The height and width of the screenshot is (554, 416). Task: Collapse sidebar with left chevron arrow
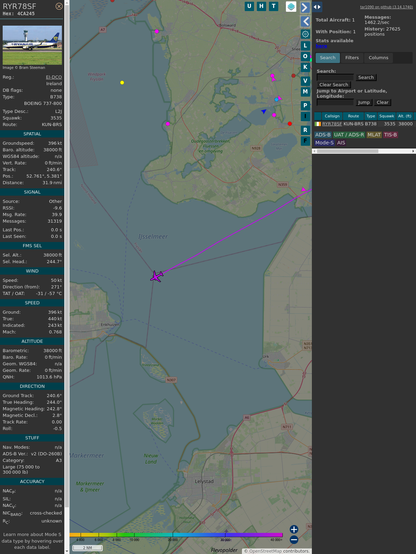pos(305,21)
